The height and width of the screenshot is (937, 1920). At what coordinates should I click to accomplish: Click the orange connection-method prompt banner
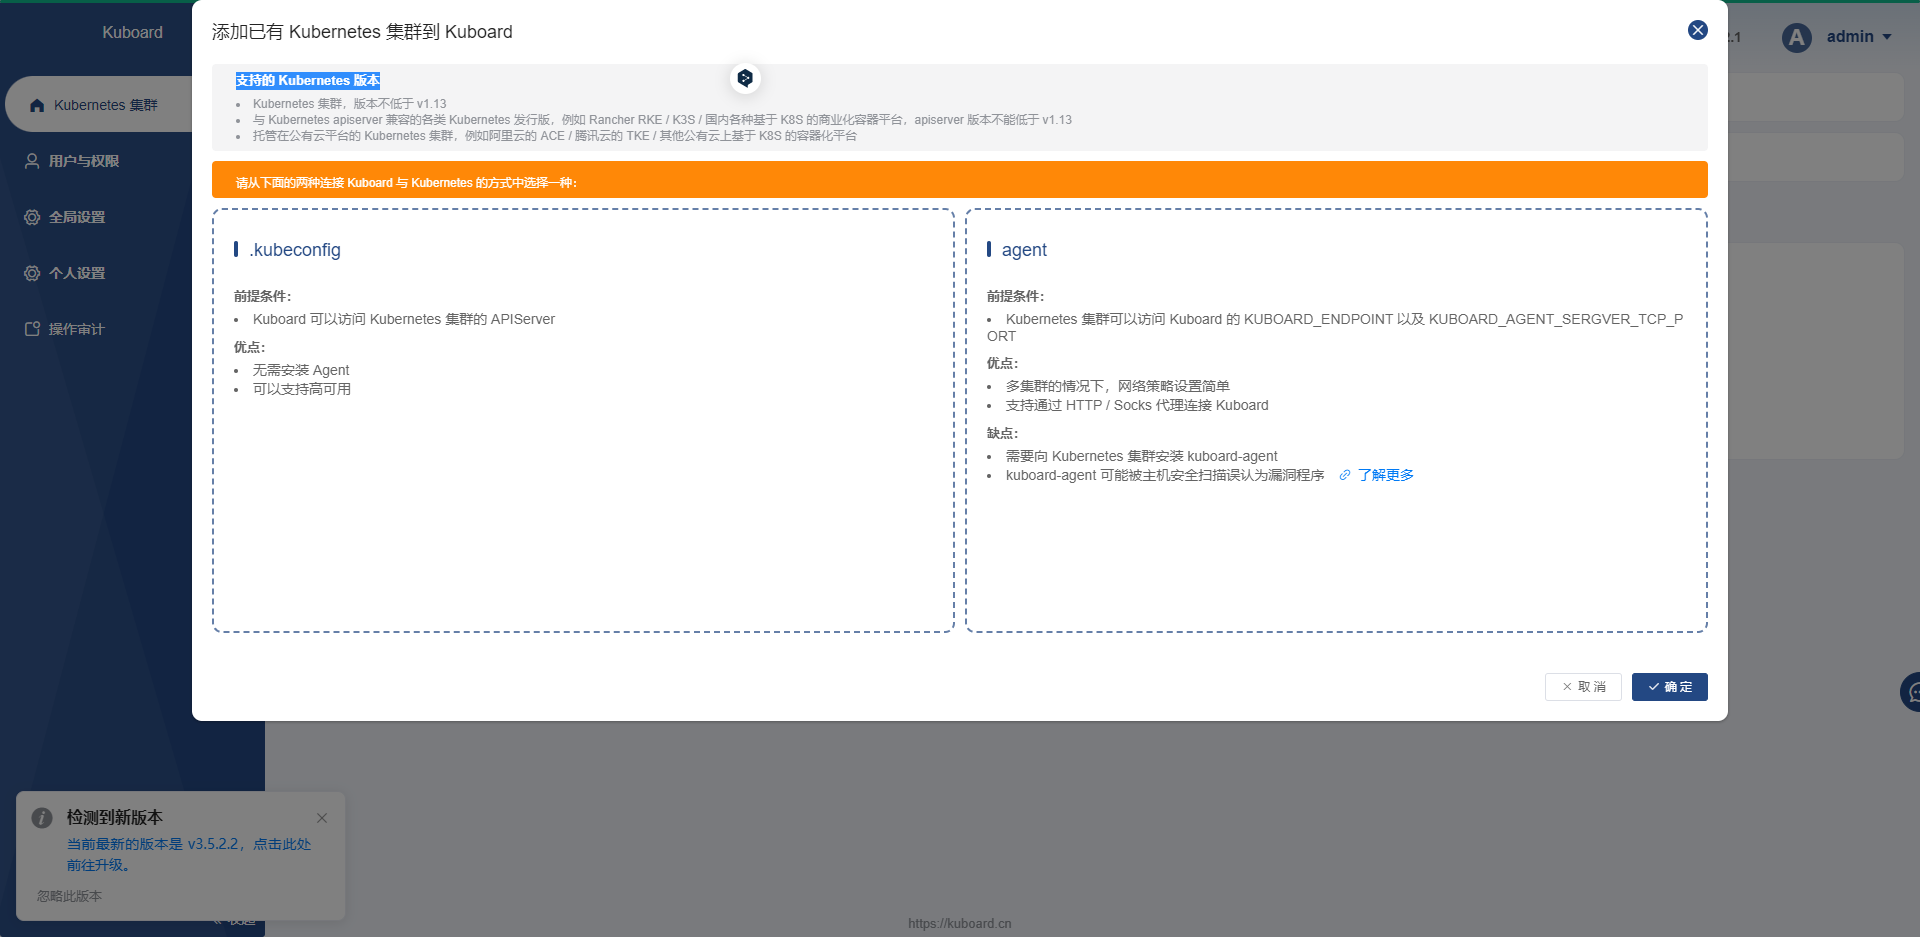tap(960, 180)
